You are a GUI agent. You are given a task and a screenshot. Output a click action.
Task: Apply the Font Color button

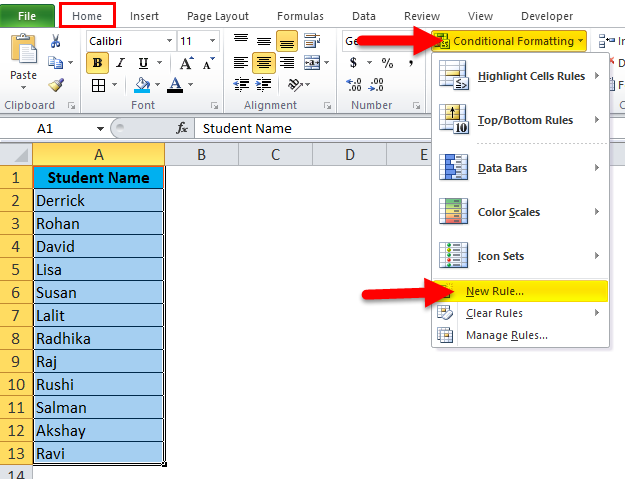click(175, 85)
